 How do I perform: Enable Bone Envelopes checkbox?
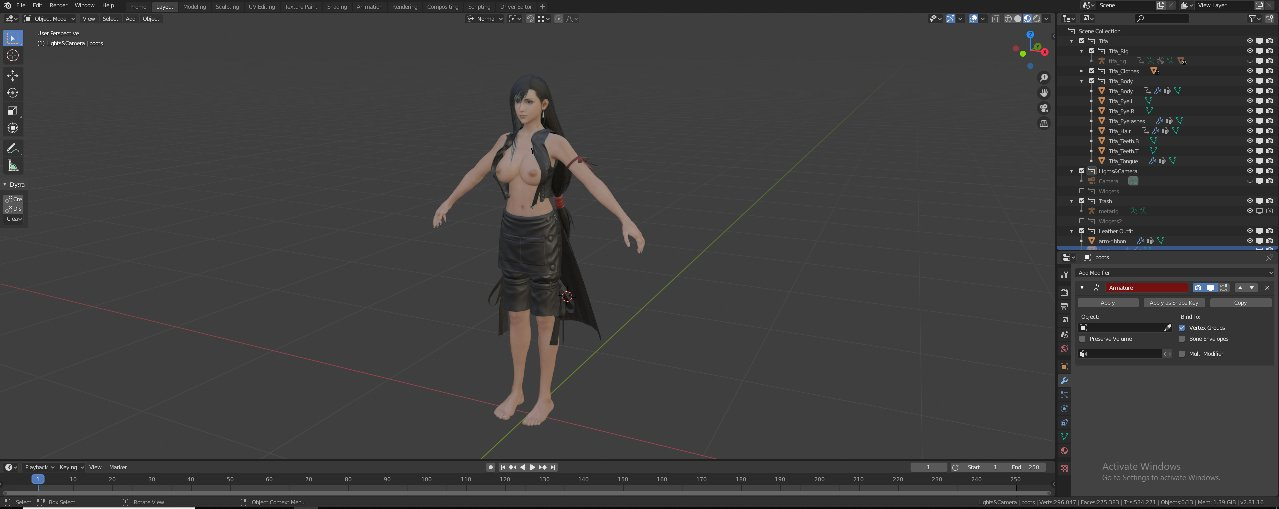(1182, 339)
